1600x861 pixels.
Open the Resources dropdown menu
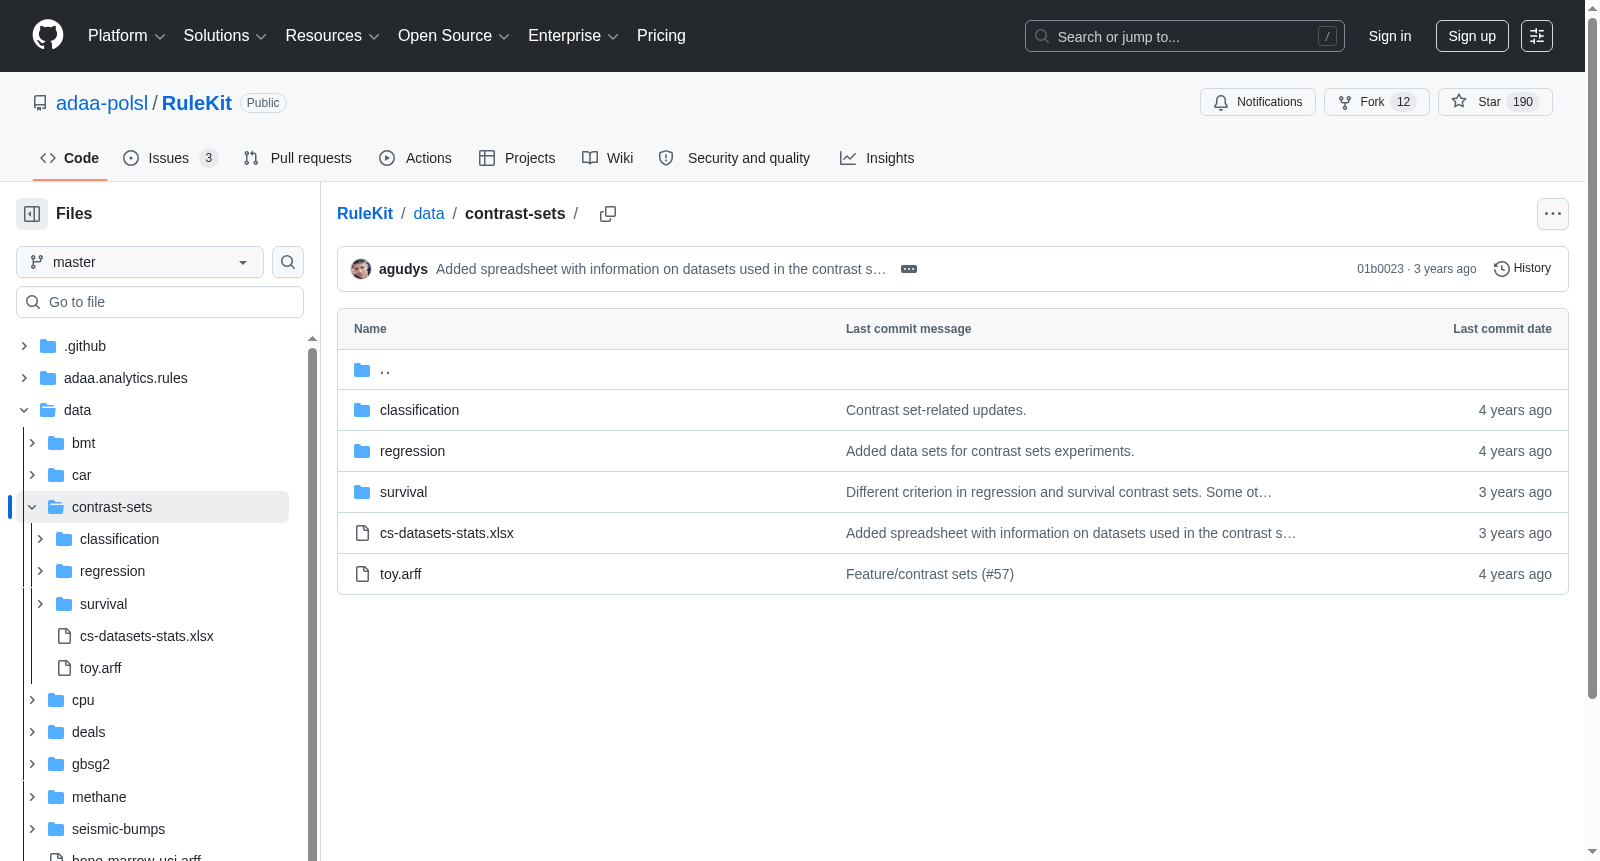(x=332, y=36)
